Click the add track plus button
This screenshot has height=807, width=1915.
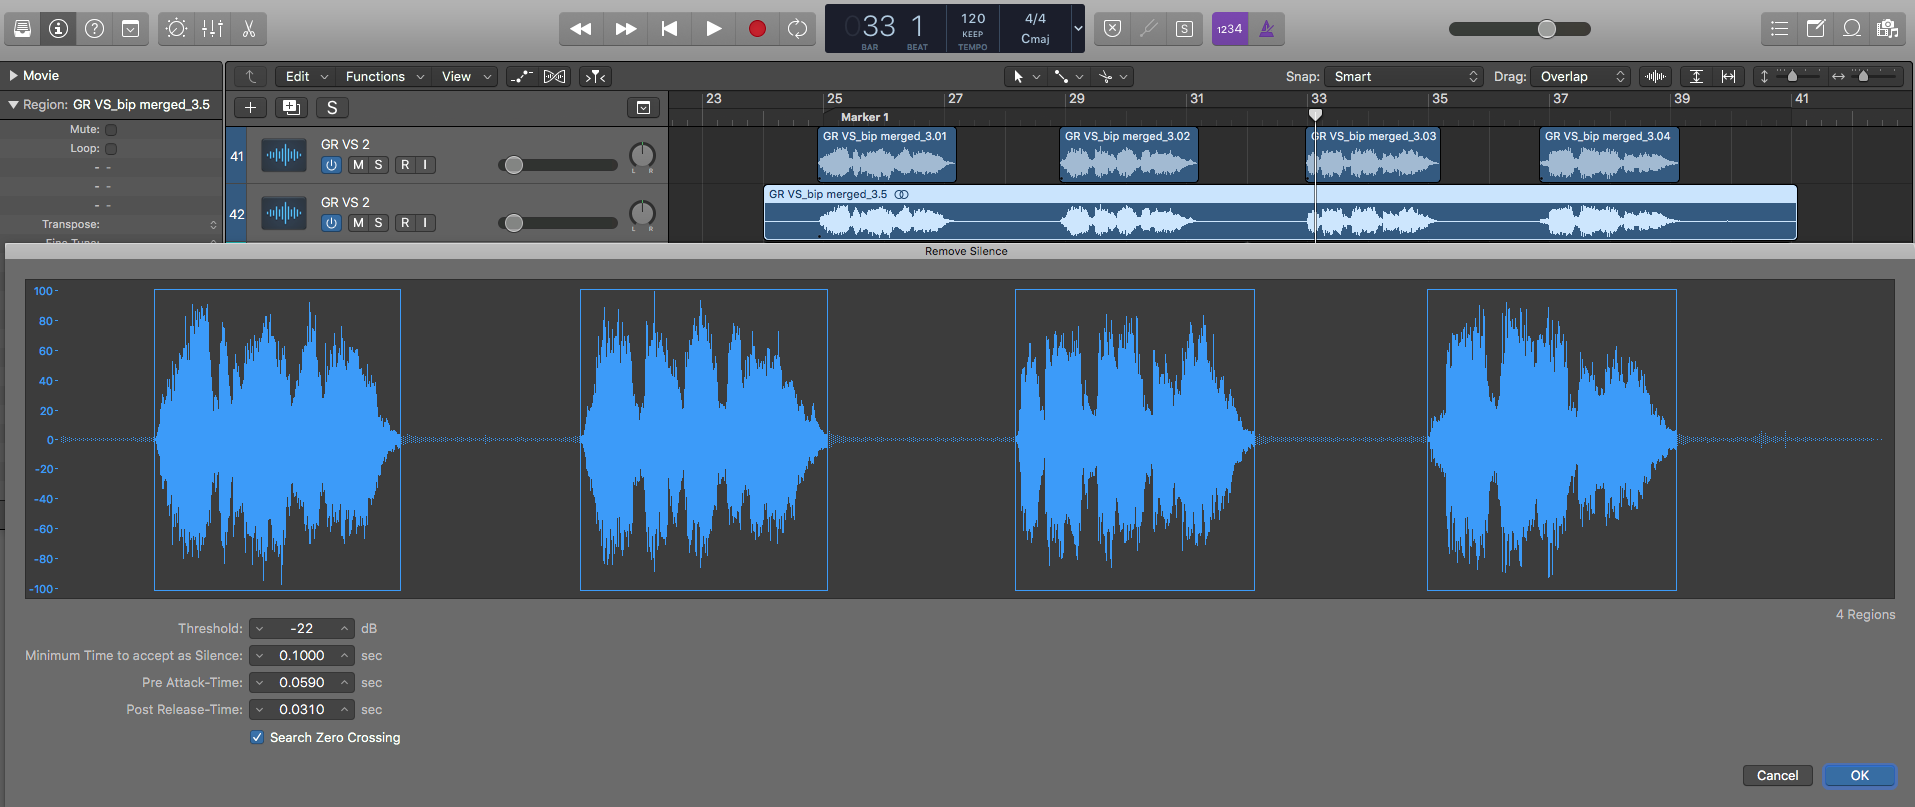(x=250, y=108)
